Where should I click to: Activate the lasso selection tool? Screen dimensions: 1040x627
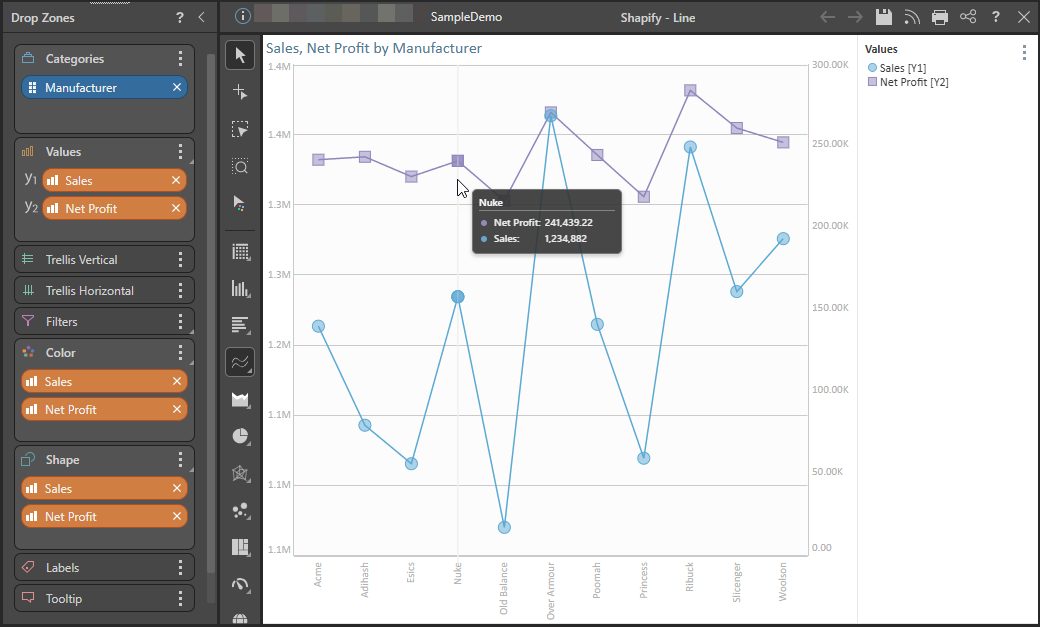click(240, 129)
